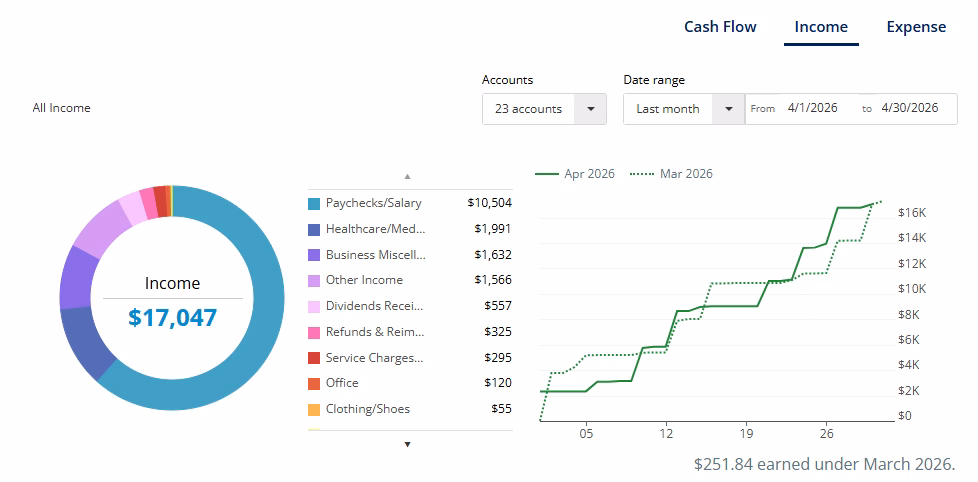Image resolution: width=978 pixels, height=482 pixels.
Task: Click the to date field 4/30/2026
Action: point(909,108)
